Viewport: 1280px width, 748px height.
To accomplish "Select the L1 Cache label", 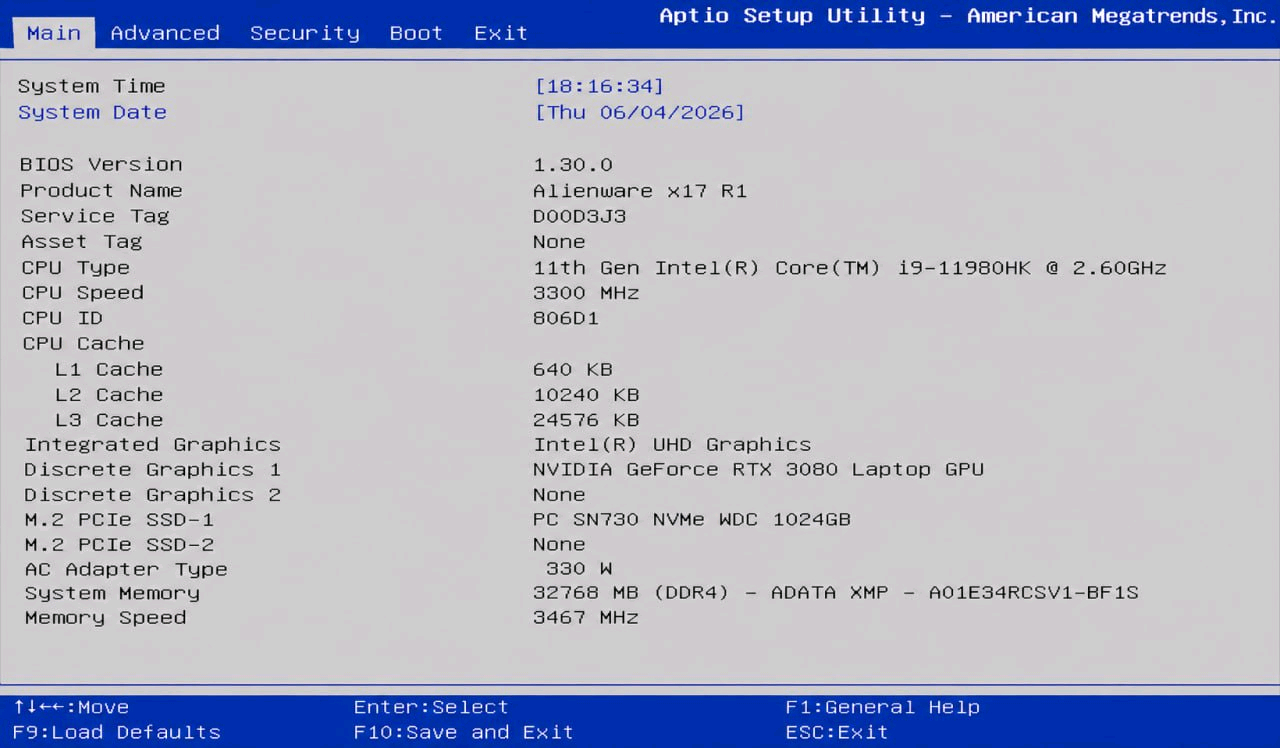I will pyautogui.click(x=109, y=369).
